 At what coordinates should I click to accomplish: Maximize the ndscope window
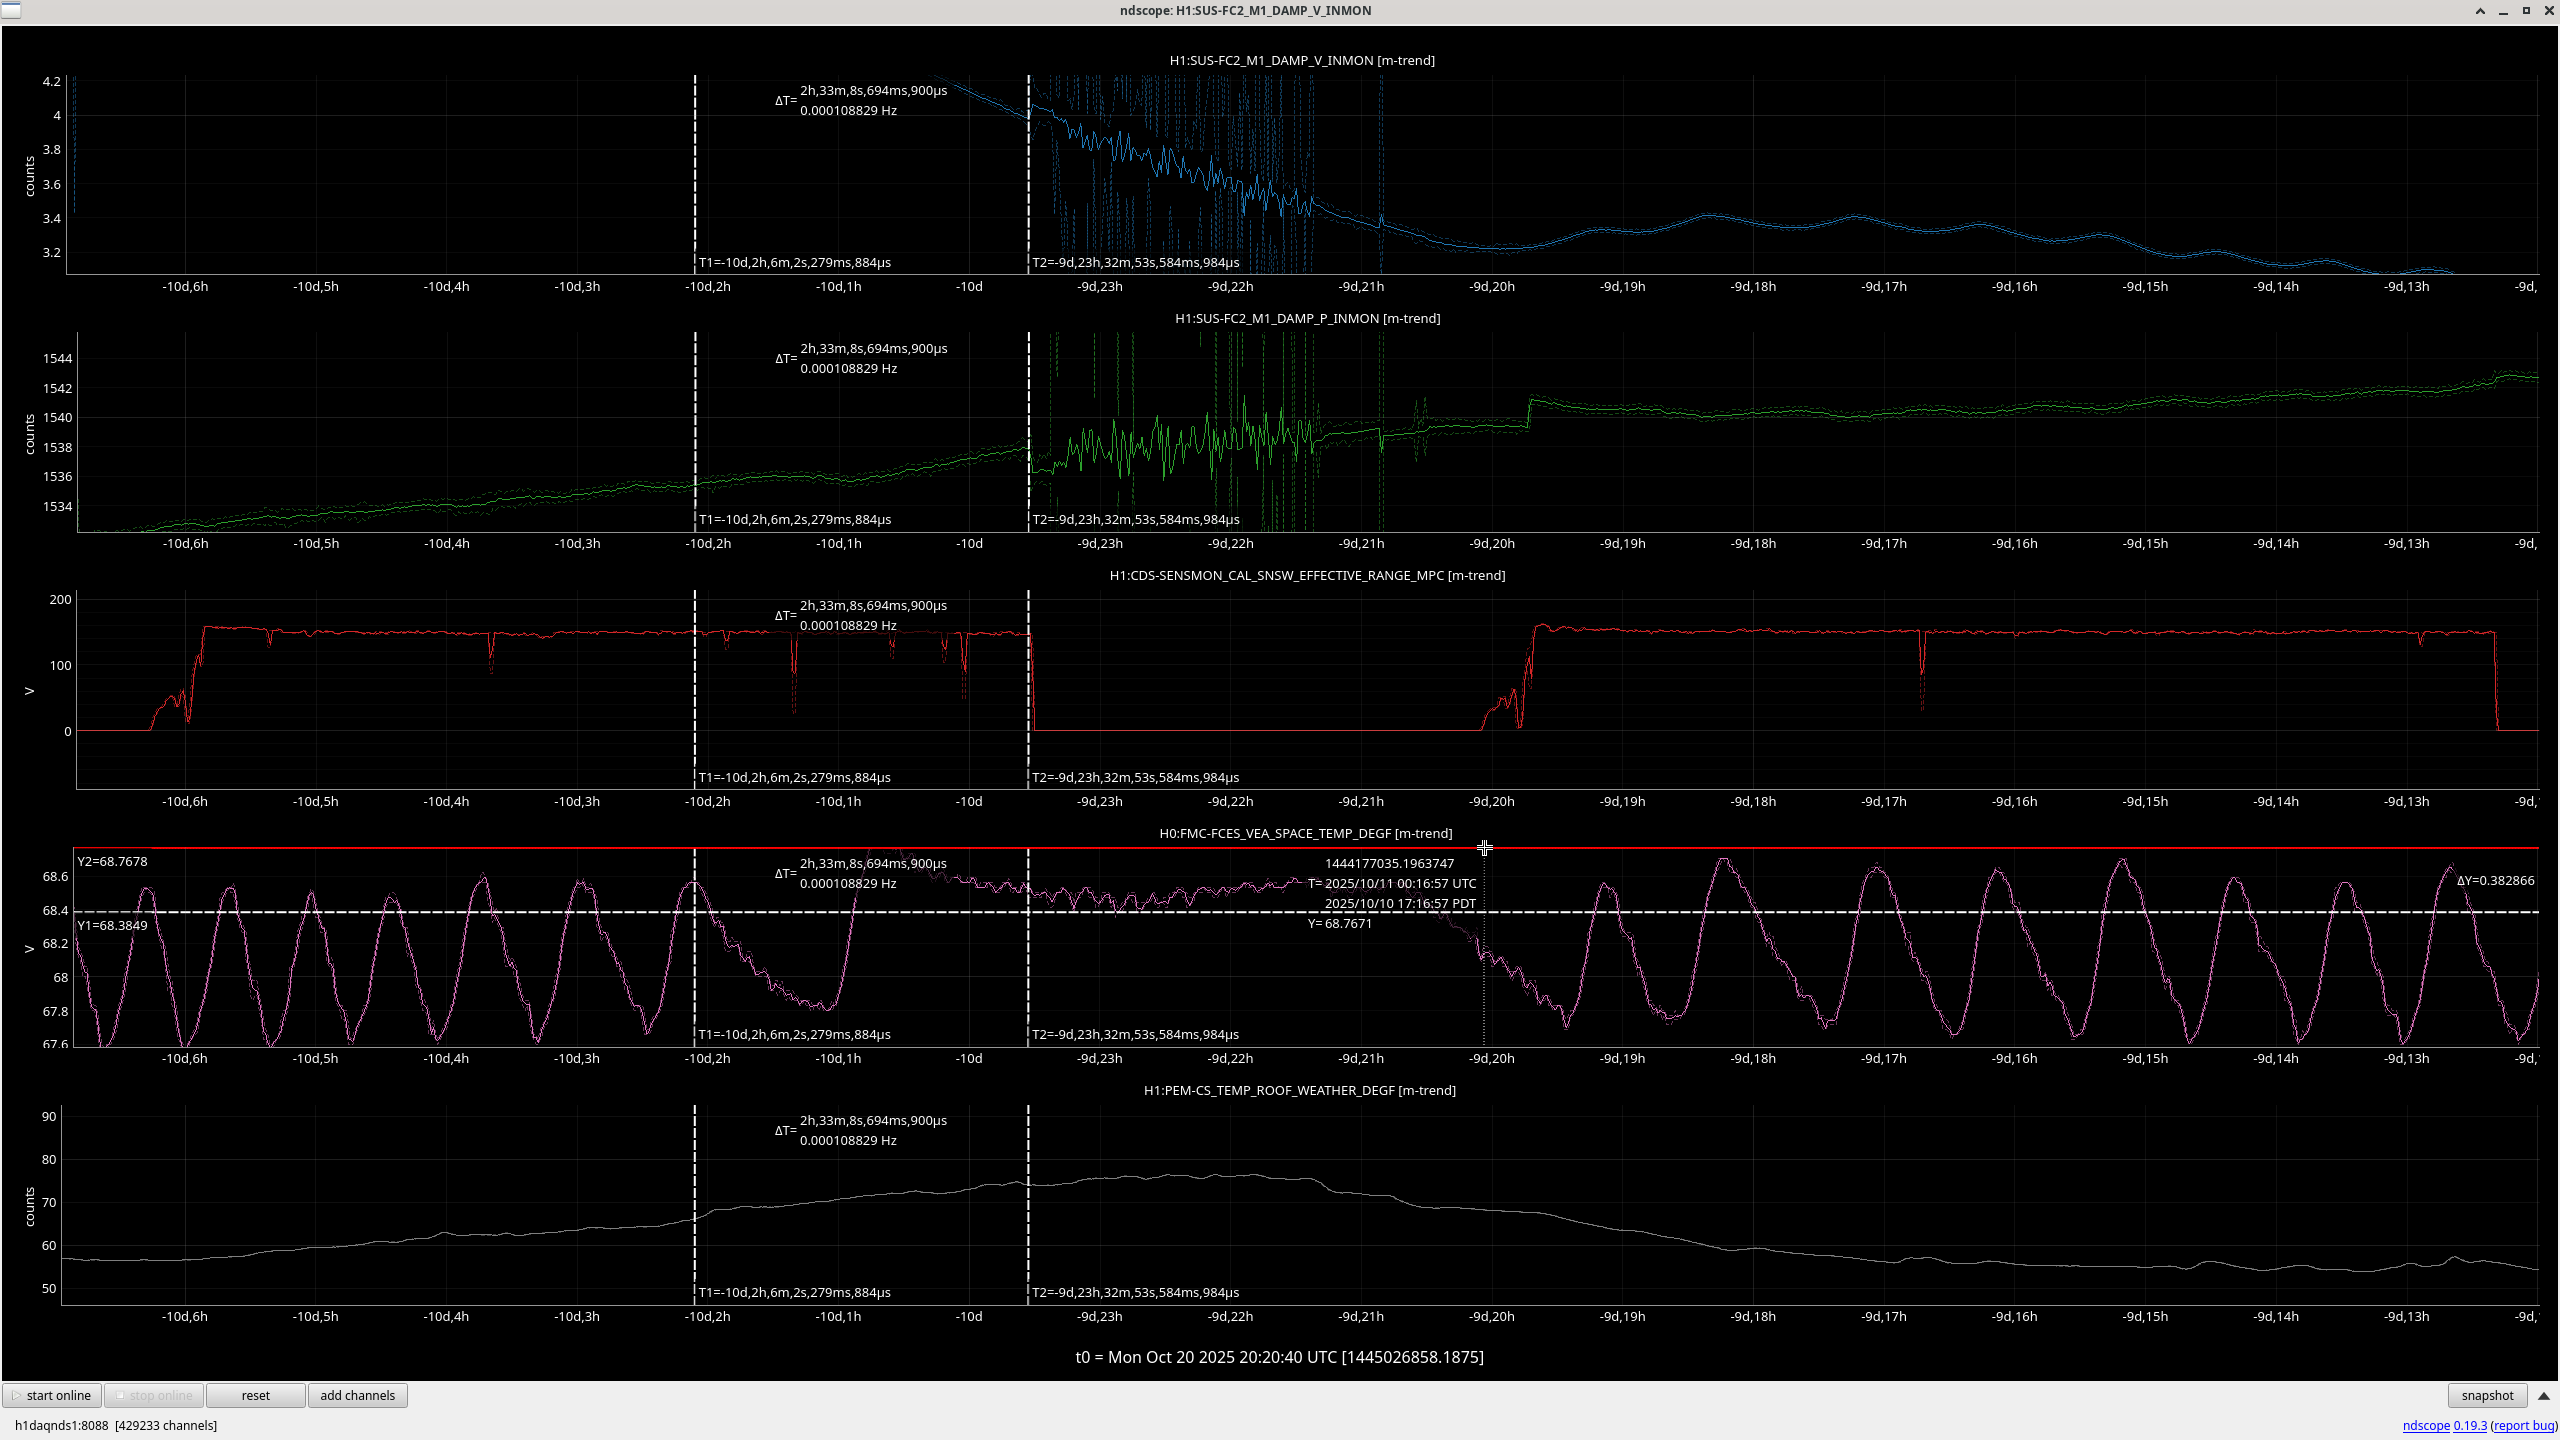pos(2526,11)
